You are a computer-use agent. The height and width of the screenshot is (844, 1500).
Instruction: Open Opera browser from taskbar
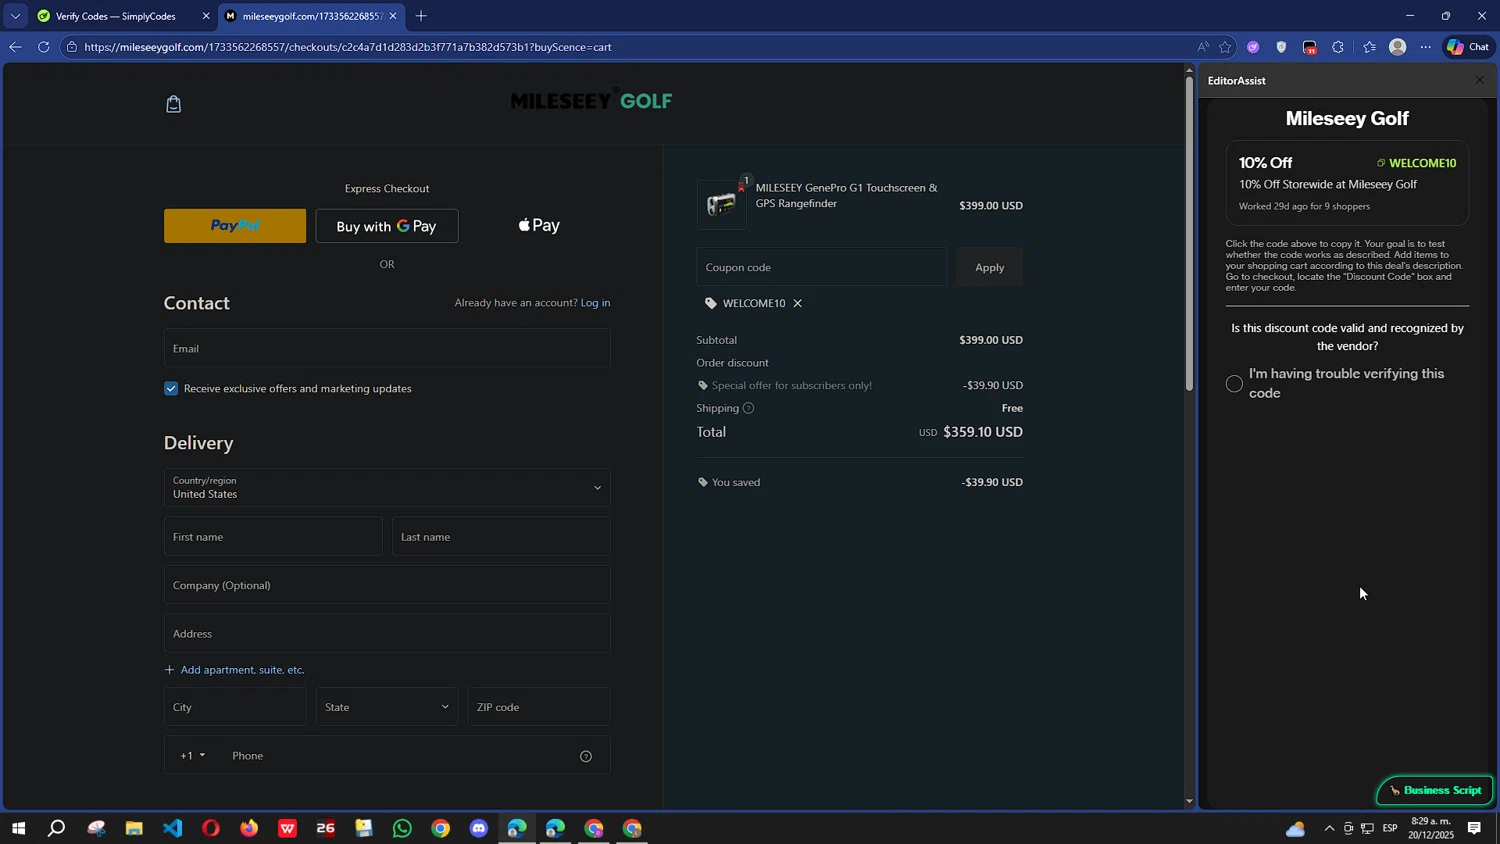point(211,829)
